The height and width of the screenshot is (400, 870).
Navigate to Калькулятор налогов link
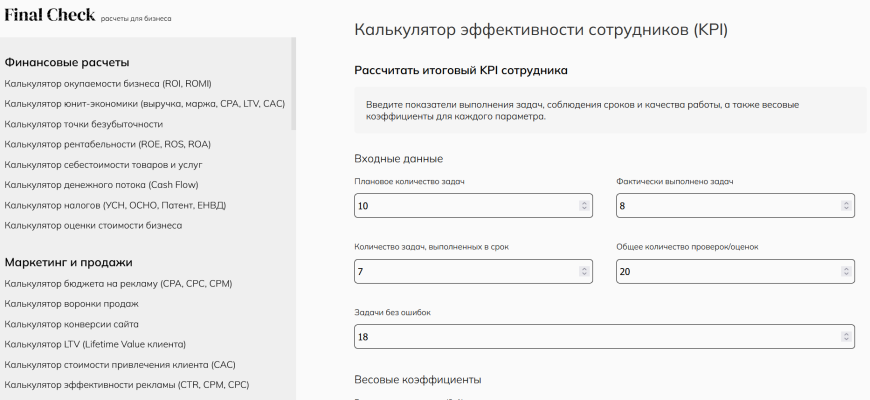pyautogui.click(x=115, y=205)
